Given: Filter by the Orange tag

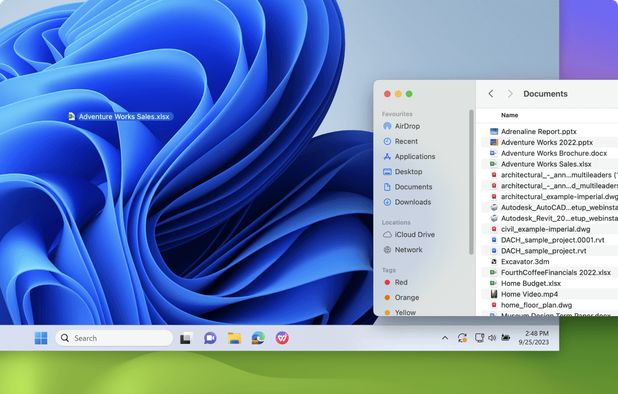Looking at the screenshot, I should (x=402, y=297).
